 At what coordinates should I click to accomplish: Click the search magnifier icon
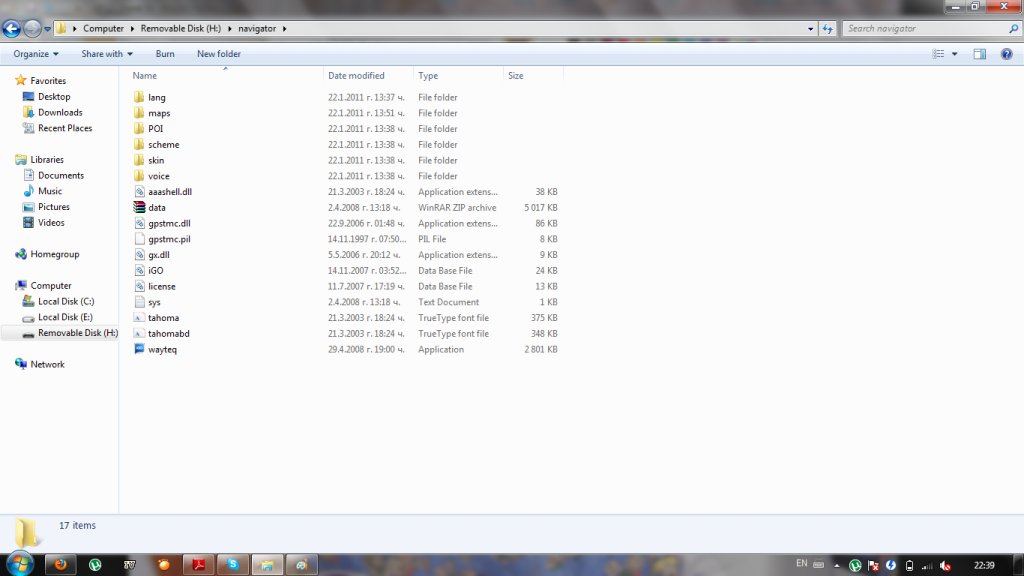click(x=1014, y=29)
